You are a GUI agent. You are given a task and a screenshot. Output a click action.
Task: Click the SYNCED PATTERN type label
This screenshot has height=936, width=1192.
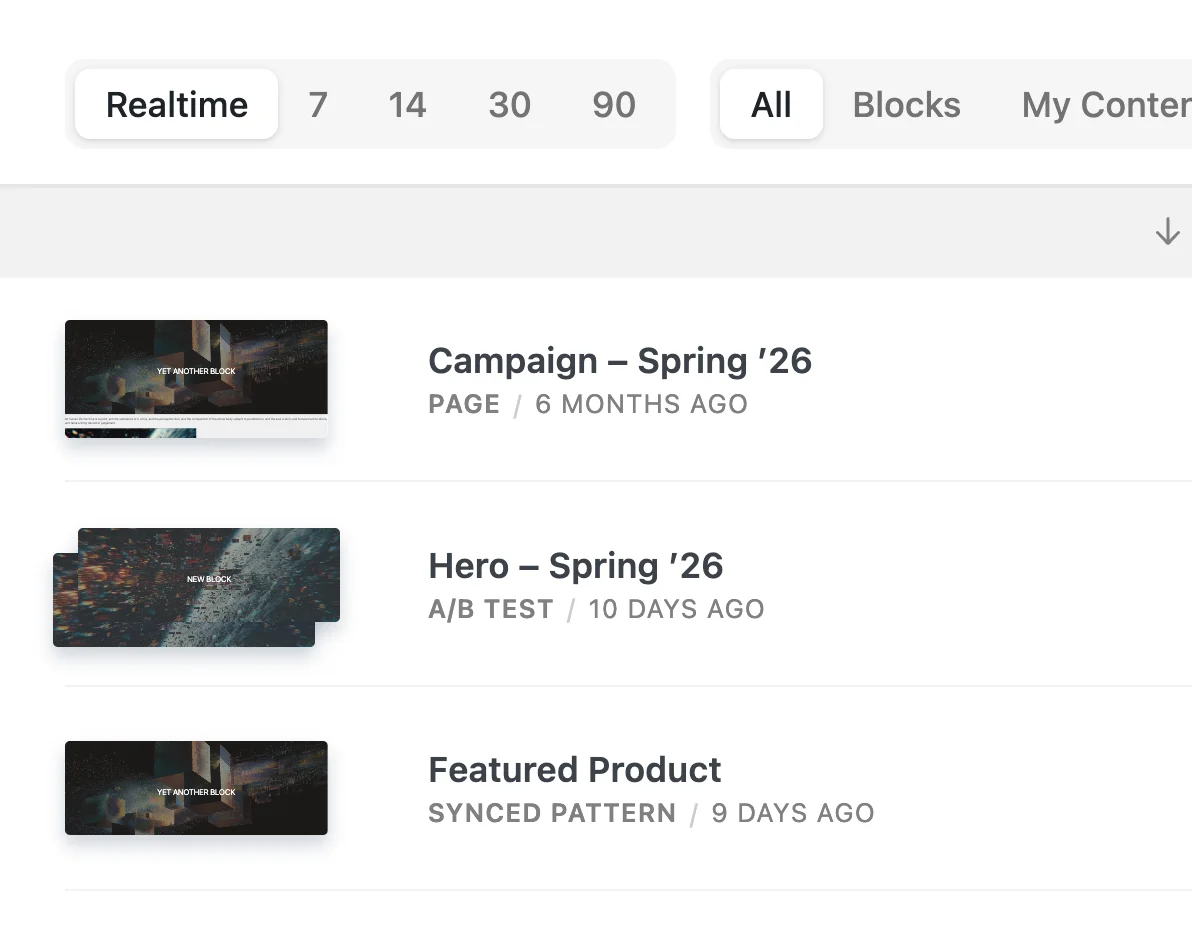552,814
